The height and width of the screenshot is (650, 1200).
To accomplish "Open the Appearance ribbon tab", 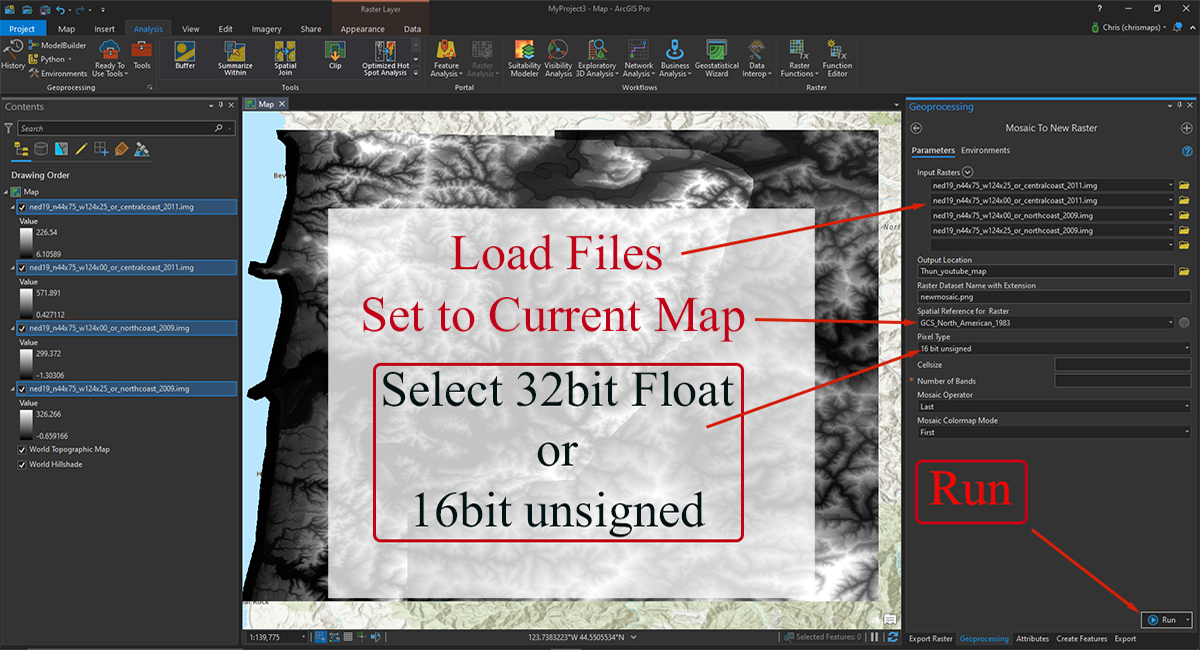I will pos(362,29).
